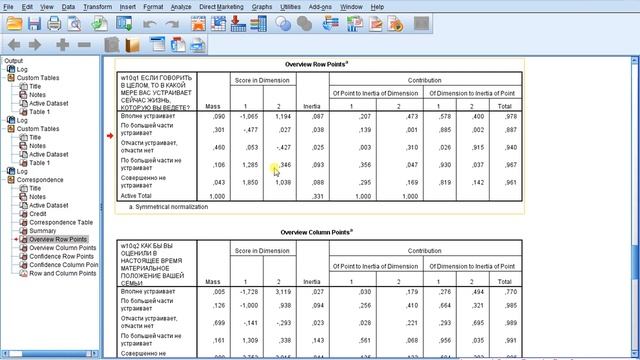
Task: Click the Insert Text icon
Action: [x=198, y=44]
